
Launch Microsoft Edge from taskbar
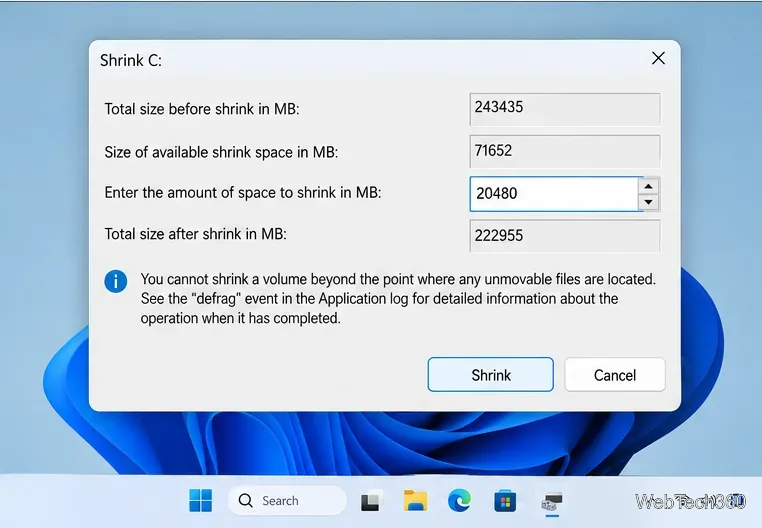point(459,501)
